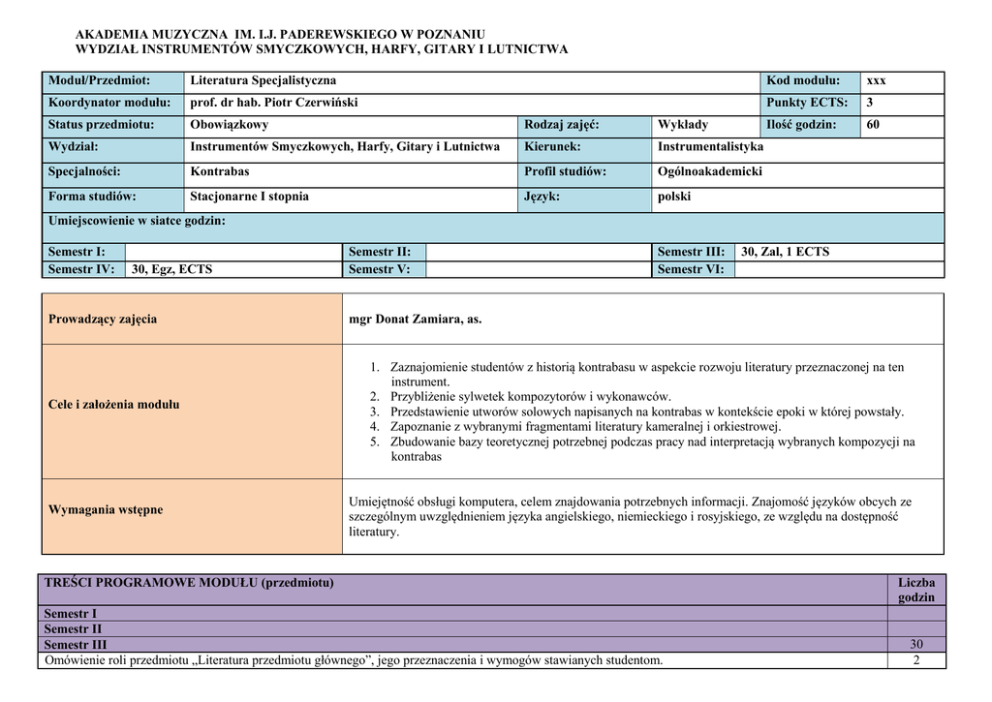
Task: Click the 'Kod modułu' value 'xxx'
Action: [x=876, y=80]
